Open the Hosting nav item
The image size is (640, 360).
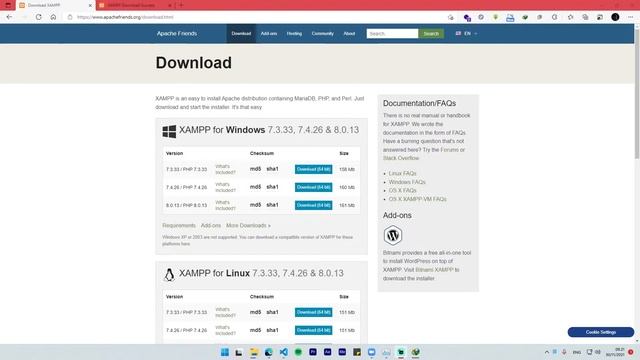click(294, 33)
